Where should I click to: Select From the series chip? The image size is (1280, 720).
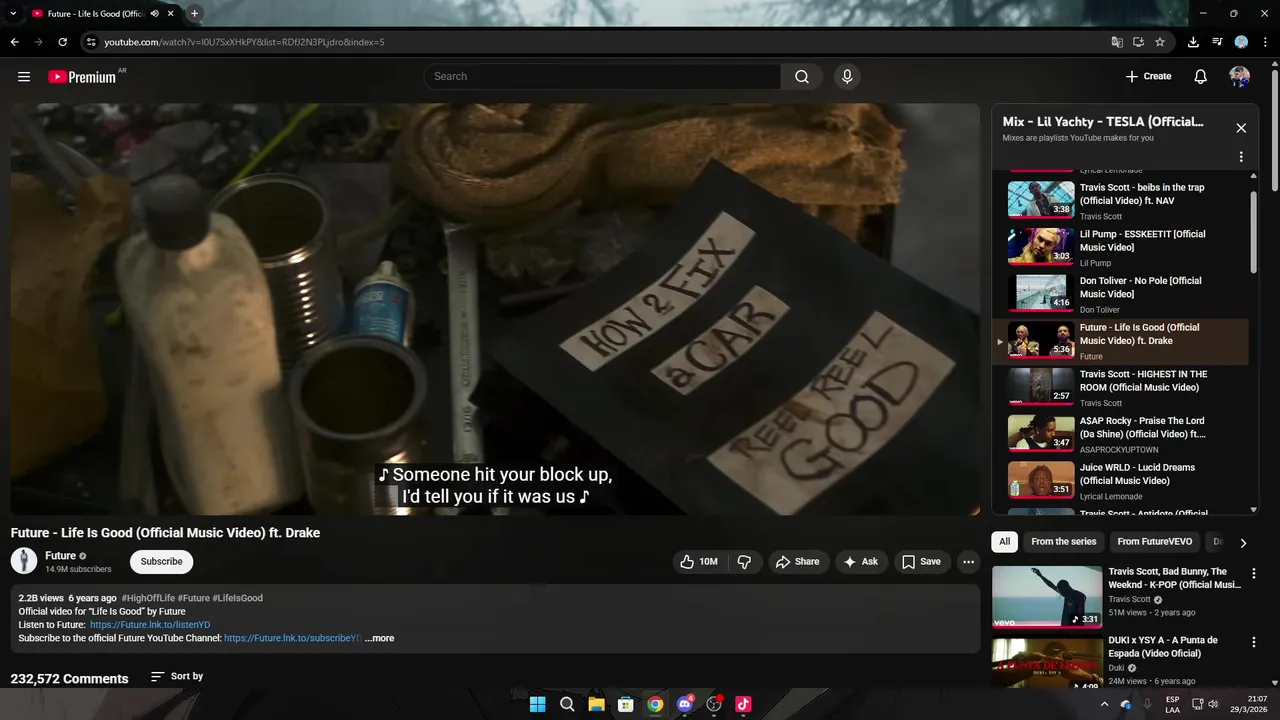click(x=1063, y=542)
